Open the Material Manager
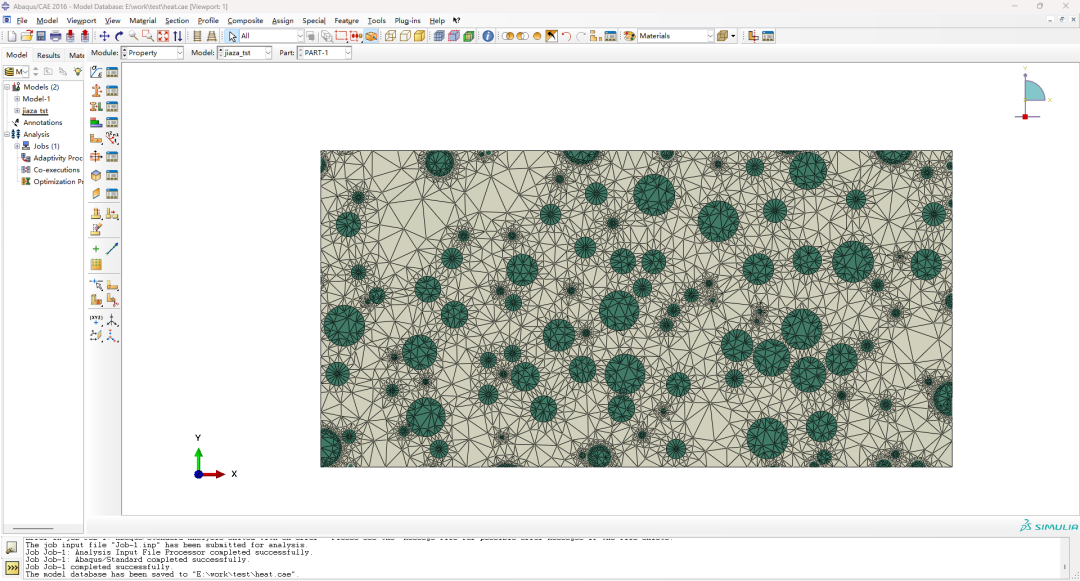The image size is (1080, 581). [112, 72]
